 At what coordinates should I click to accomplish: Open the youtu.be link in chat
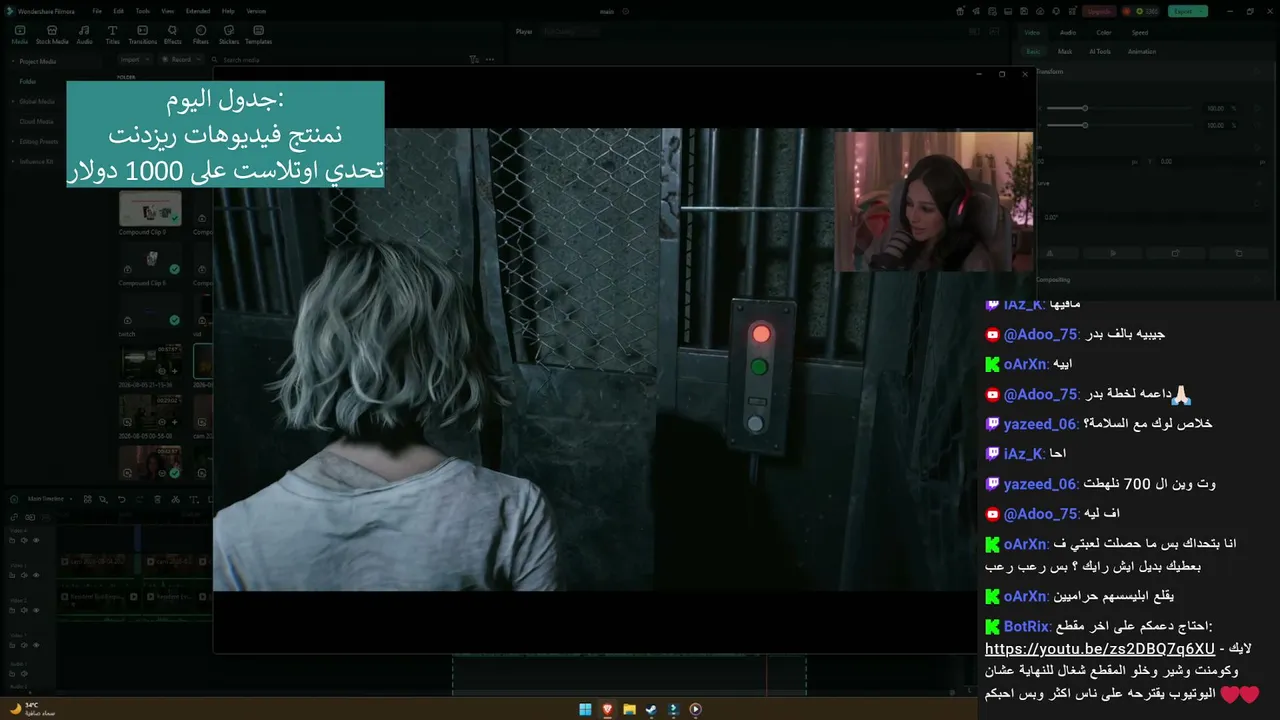point(1100,649)
